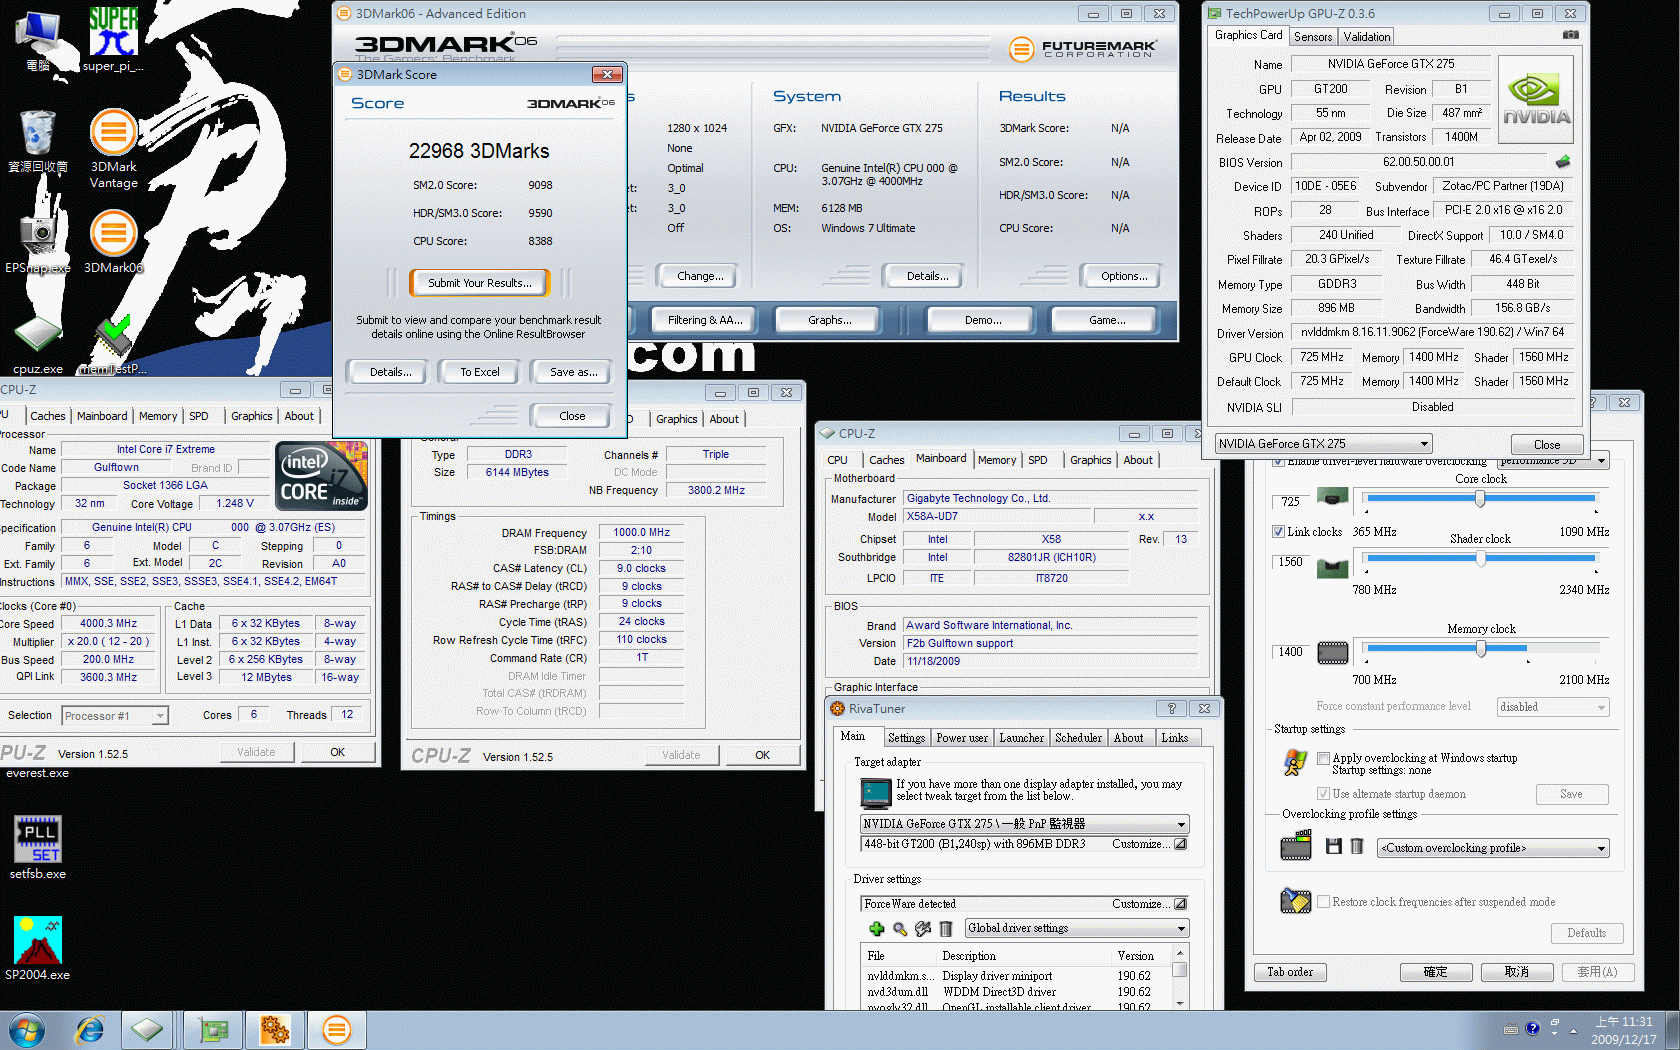Click the RivaTuner gear icon in taskbar

click(x=274, y=1029)
